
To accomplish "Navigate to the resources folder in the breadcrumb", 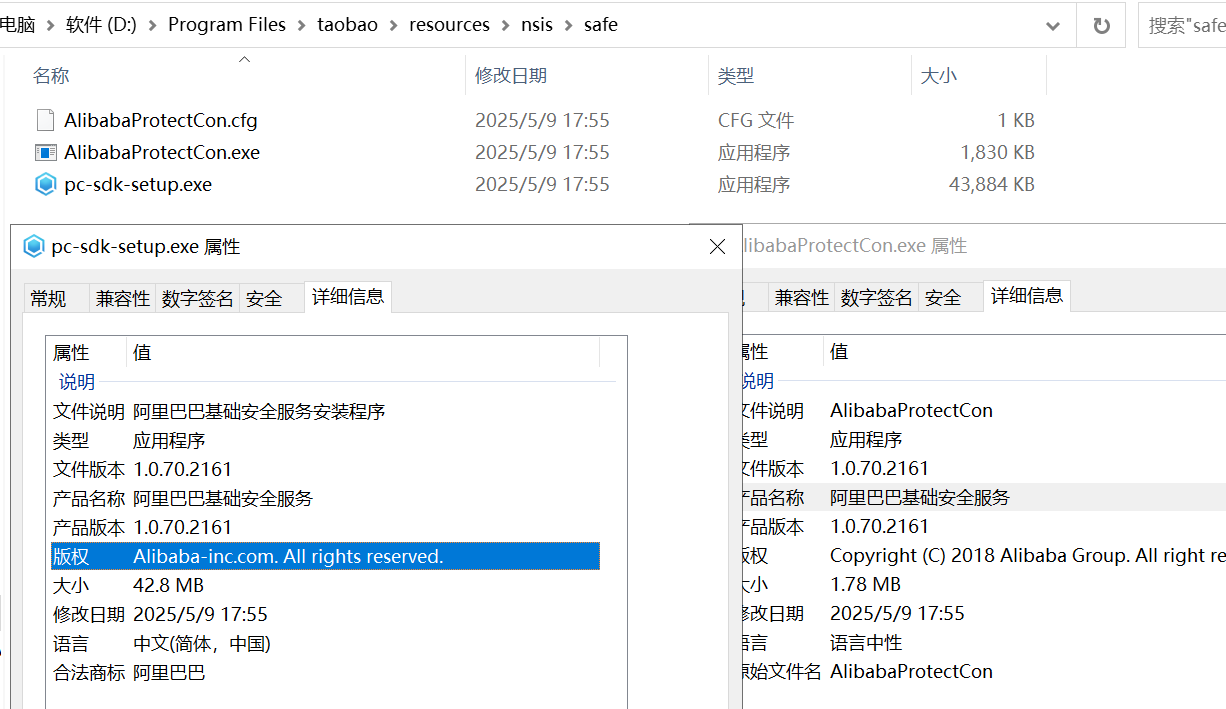I will pyautogui.click(x=449, y=24).
